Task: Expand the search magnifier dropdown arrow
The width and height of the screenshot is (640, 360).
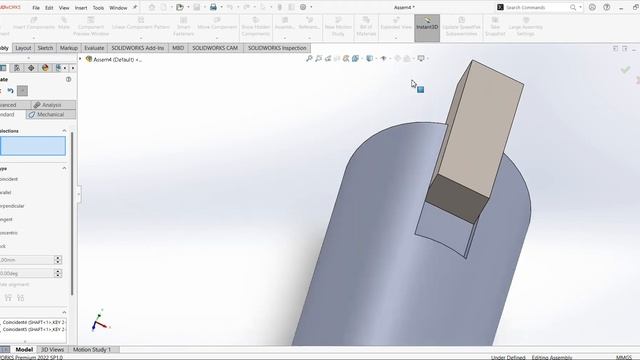Action: [x=580, y=7]
